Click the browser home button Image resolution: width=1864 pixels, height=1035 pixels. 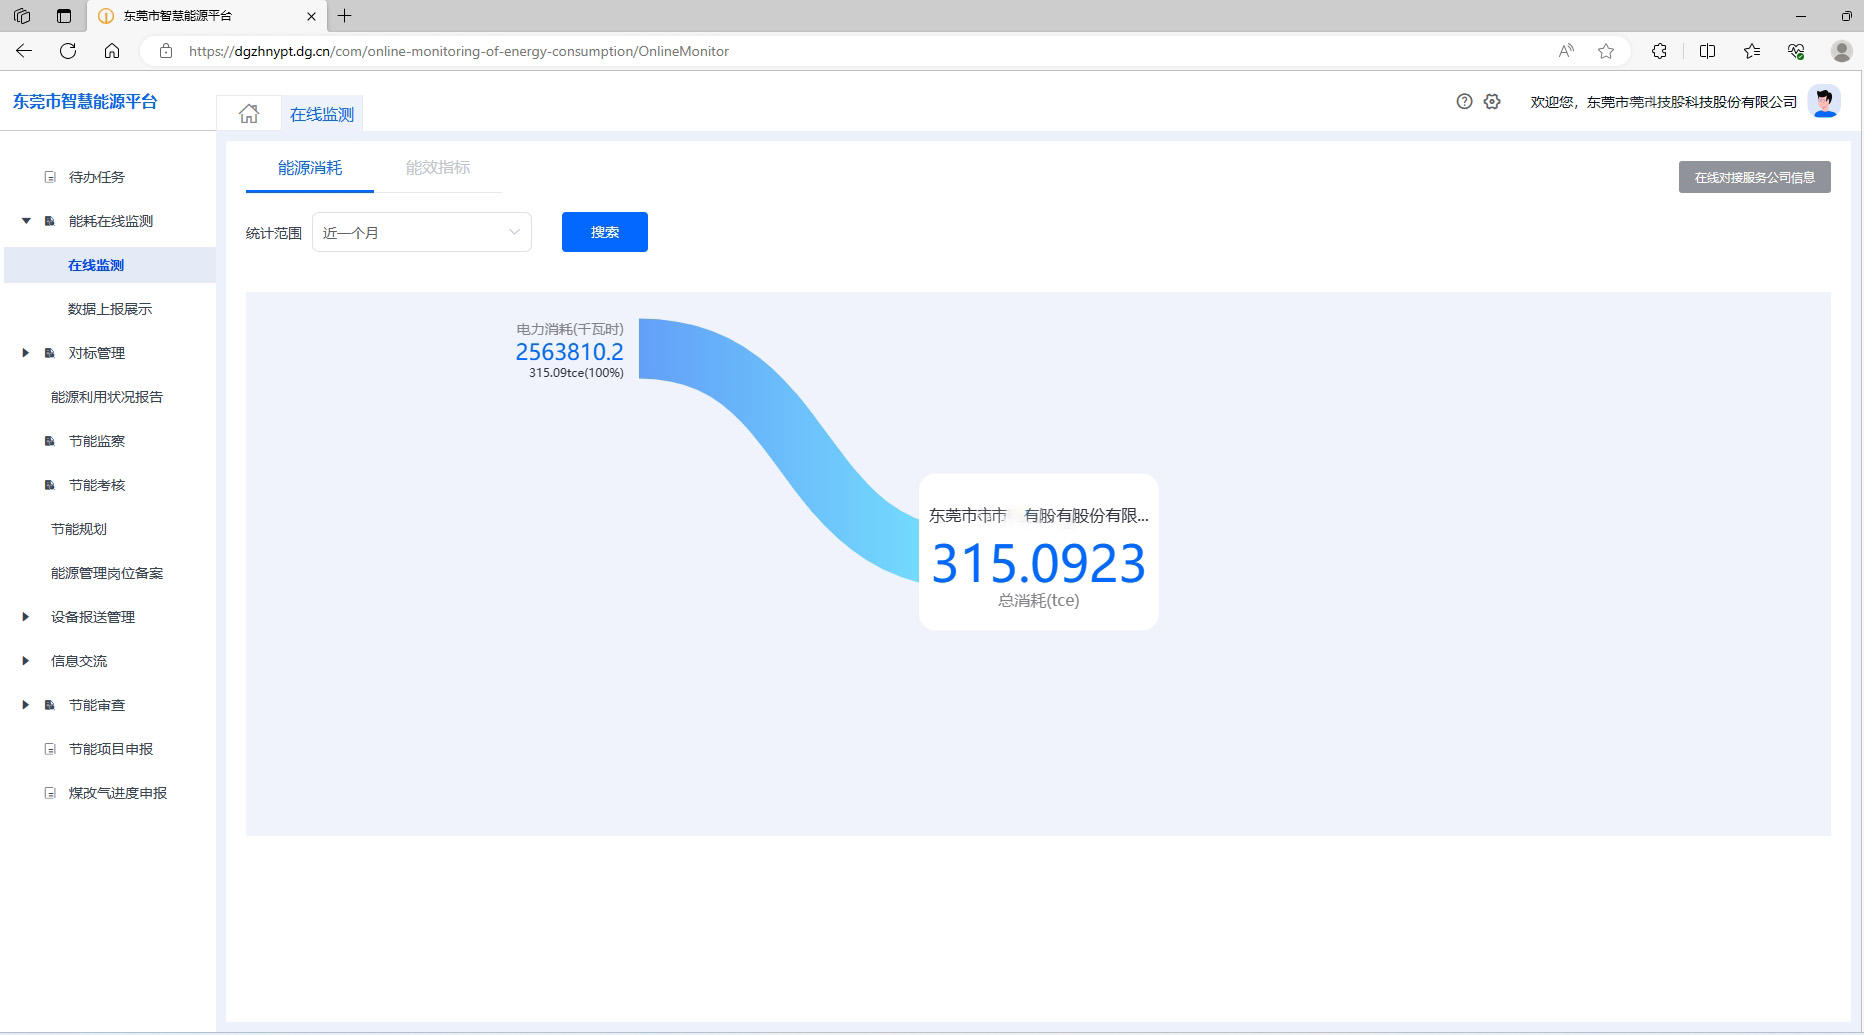pyautogui.click(x=112, y=51)
